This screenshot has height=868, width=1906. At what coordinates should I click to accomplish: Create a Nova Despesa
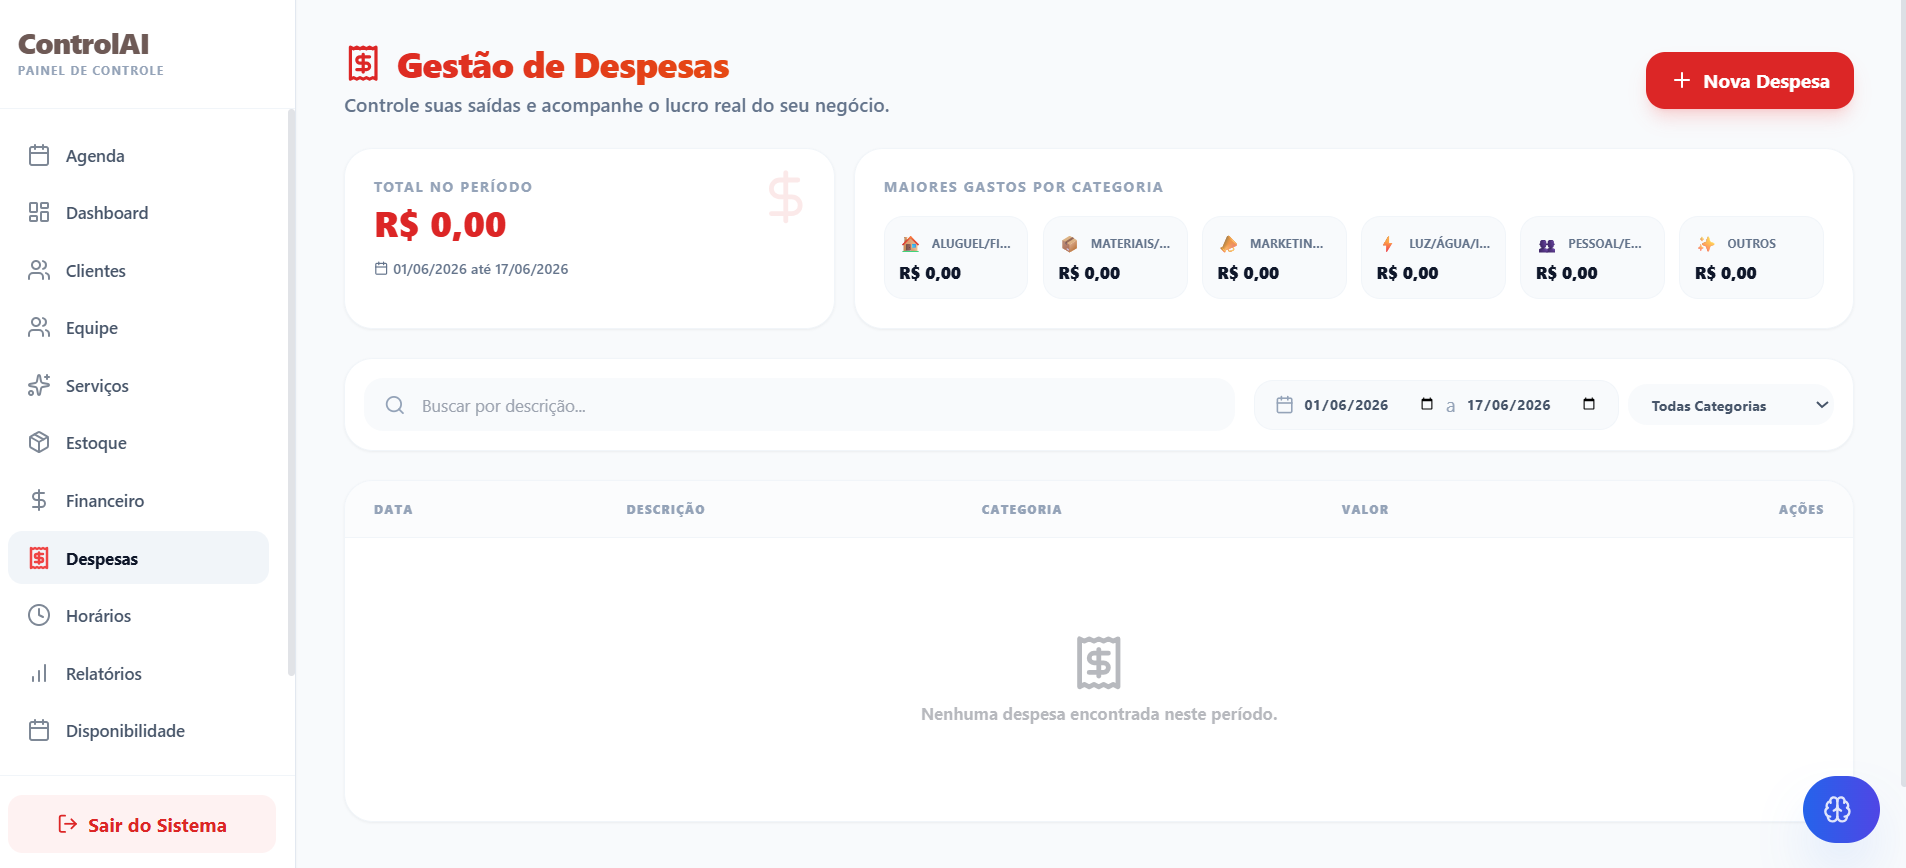pos(1749,80)
